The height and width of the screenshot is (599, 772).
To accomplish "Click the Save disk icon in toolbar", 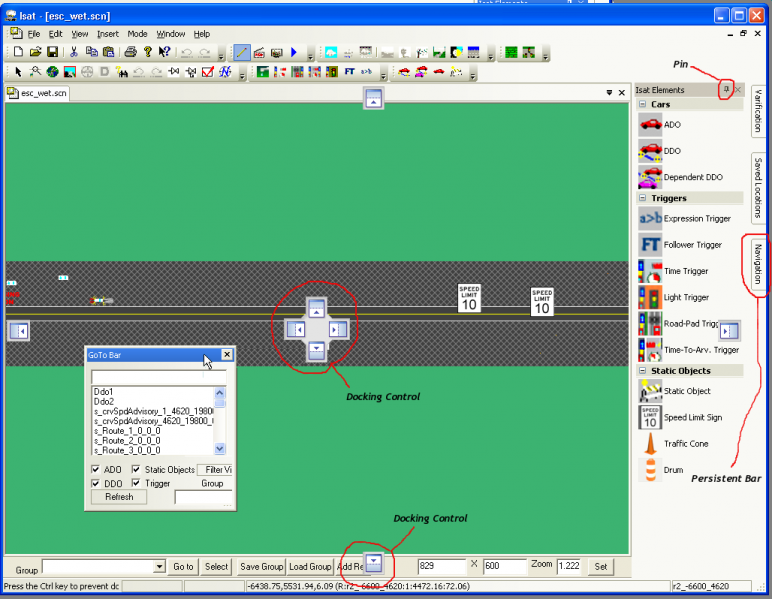I will pyautogui.click(x=53, y=52).
